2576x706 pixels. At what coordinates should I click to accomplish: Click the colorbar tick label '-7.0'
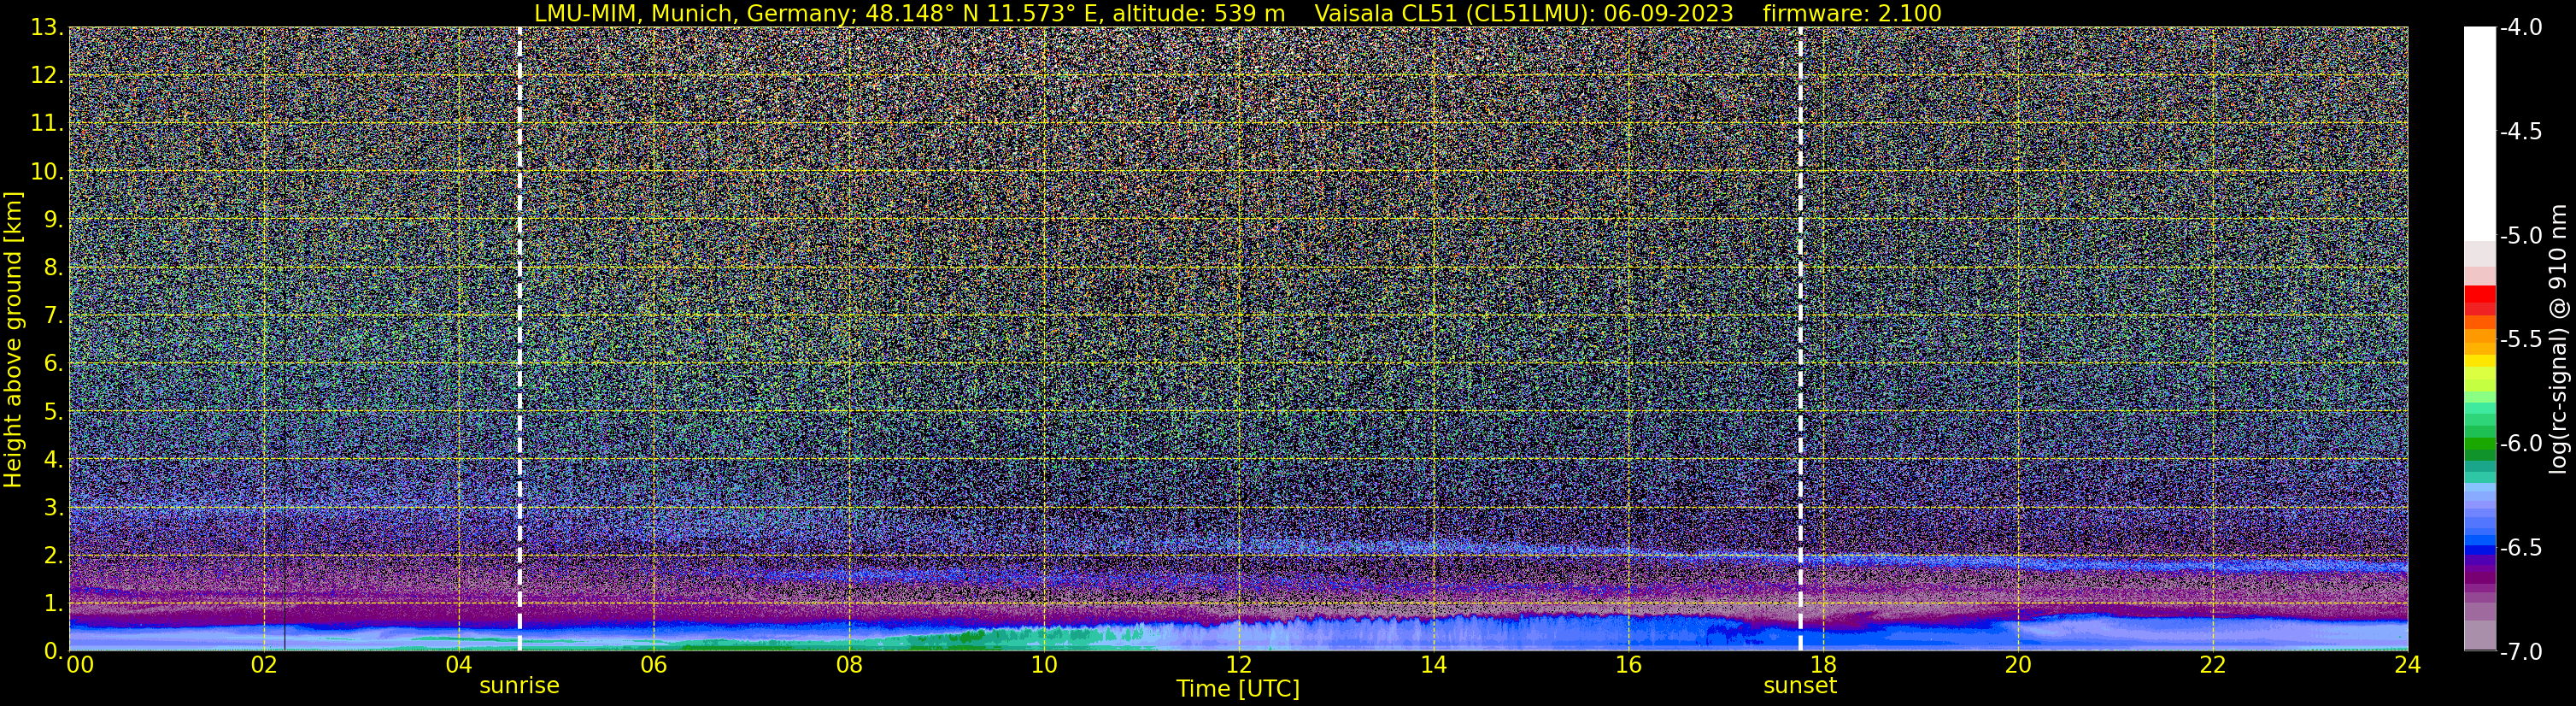(2521, 652)
